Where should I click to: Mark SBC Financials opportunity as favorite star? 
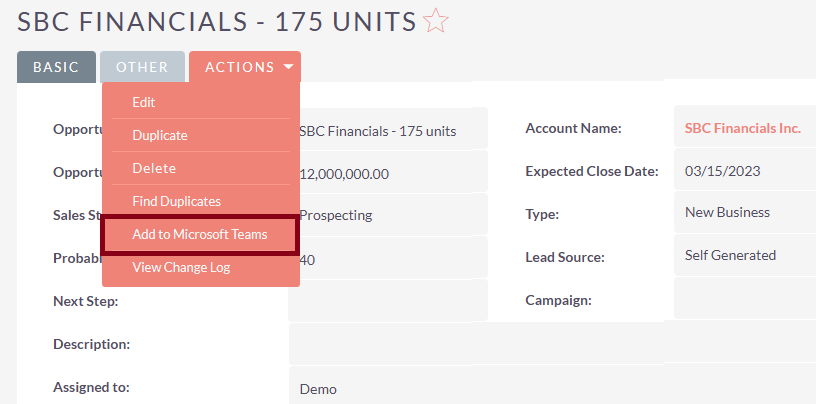(x=436, y=21)
